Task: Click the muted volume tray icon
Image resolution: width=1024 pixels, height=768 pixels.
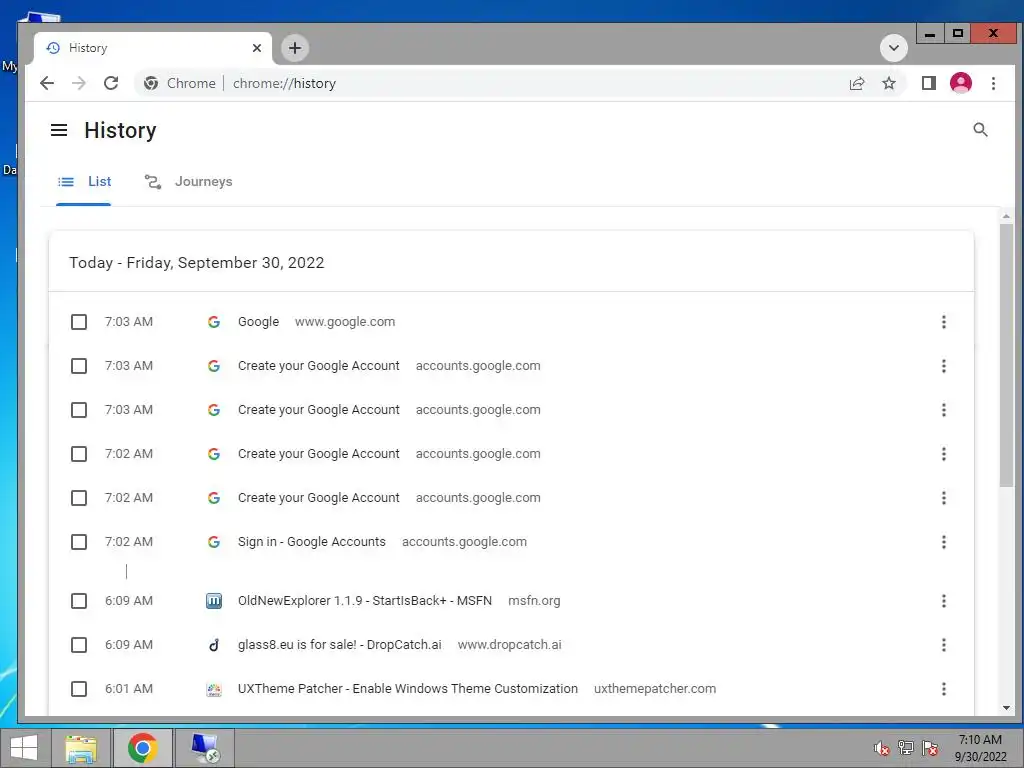Action: pos(881,748)
